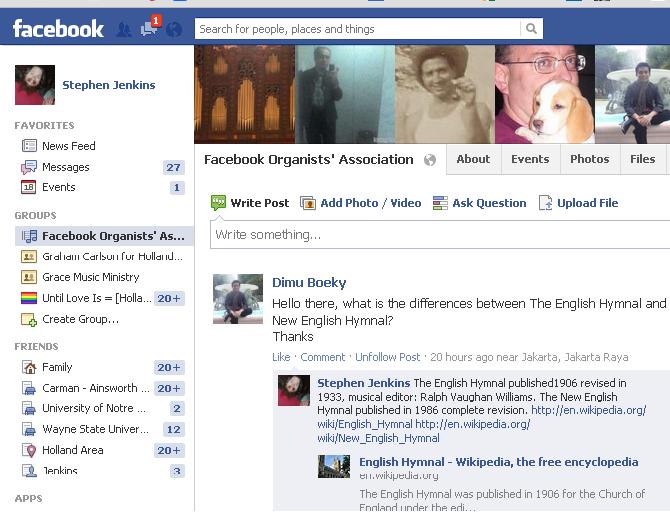
Task: Click the Wayne State 12 count badge
Action: (173, 429)
